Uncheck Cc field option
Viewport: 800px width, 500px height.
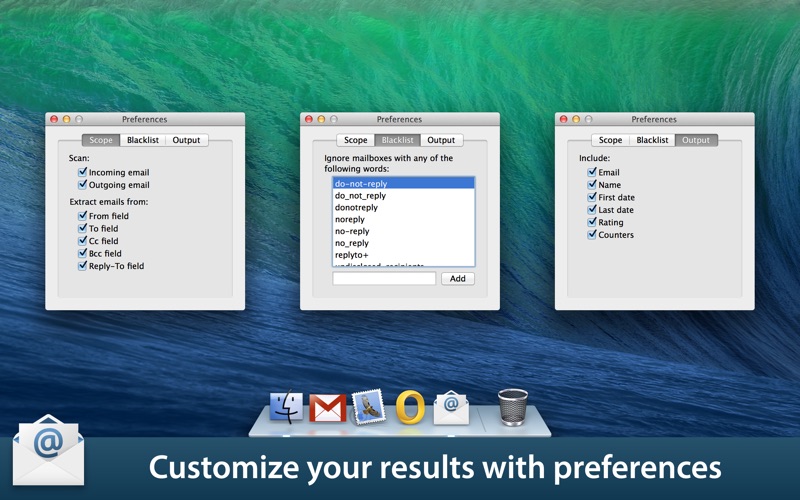pyautogui.click(x=82, y=241)
